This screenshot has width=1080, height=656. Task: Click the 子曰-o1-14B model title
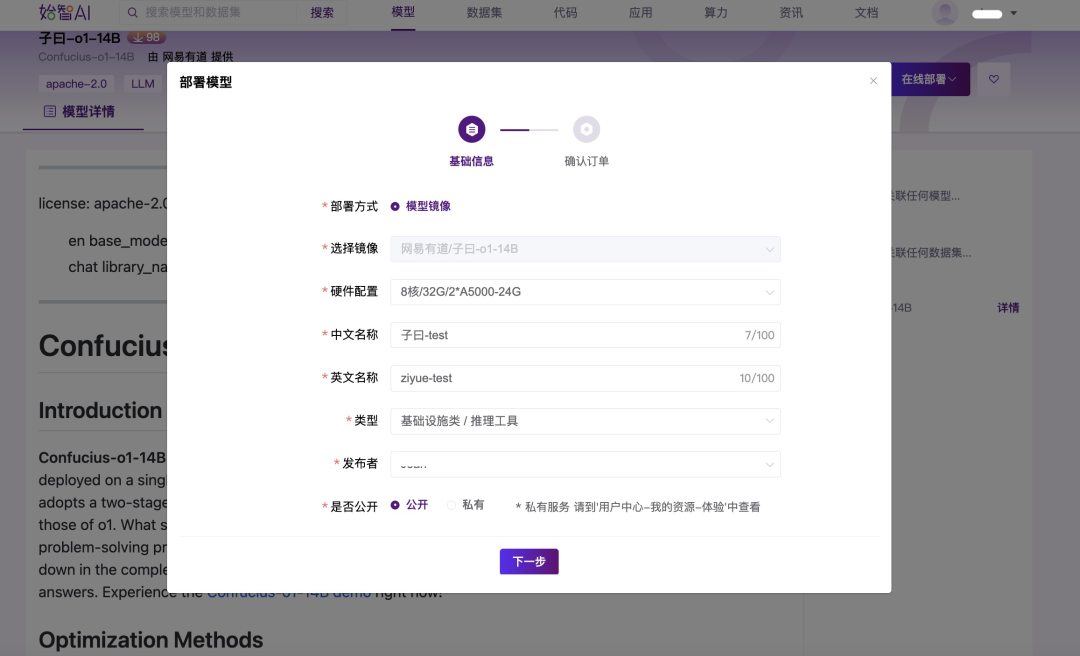click(x=79, y=39)
